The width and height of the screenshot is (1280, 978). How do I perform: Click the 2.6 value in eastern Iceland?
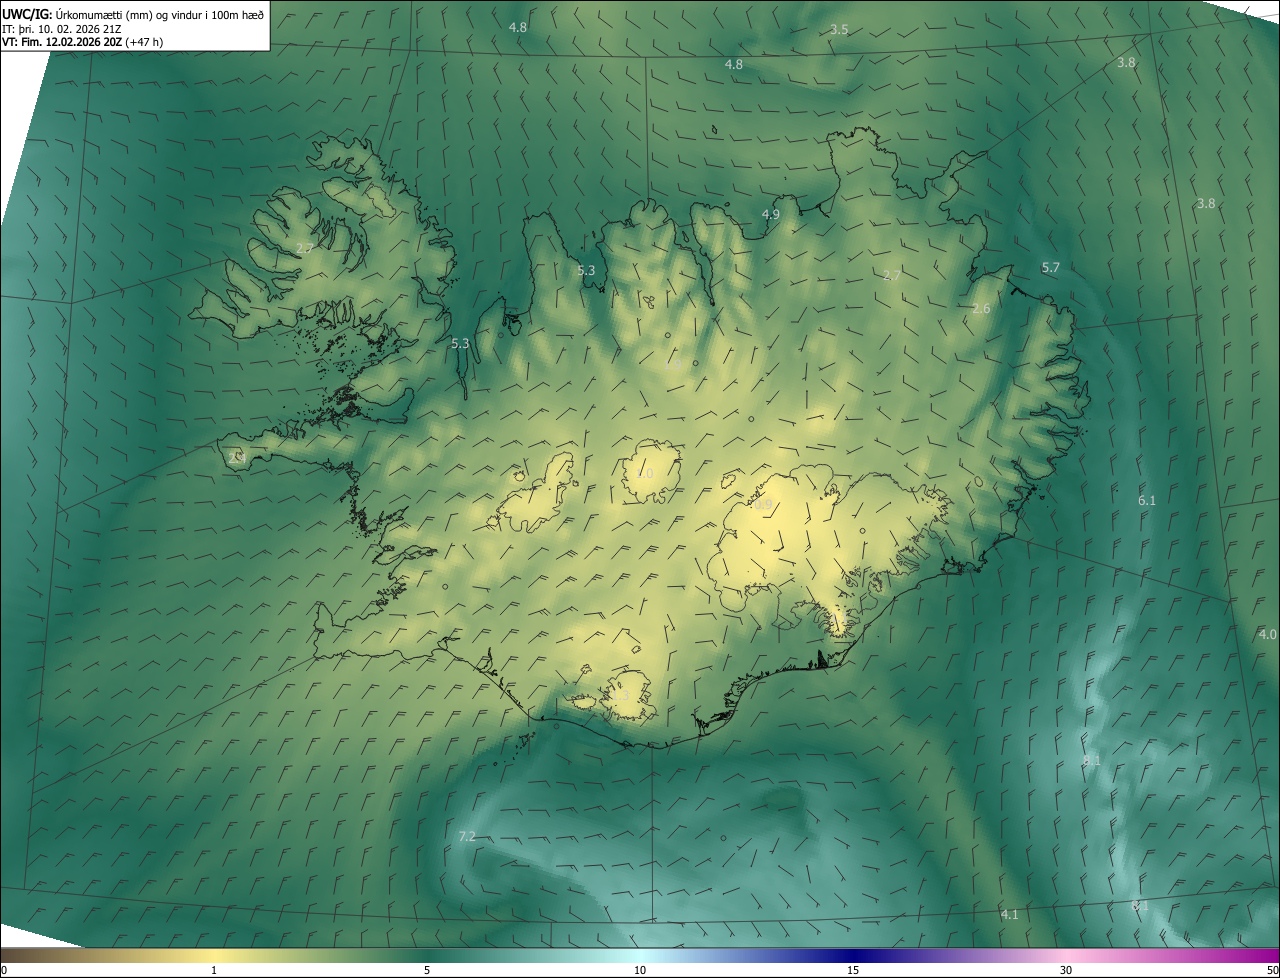pos(981,309)
